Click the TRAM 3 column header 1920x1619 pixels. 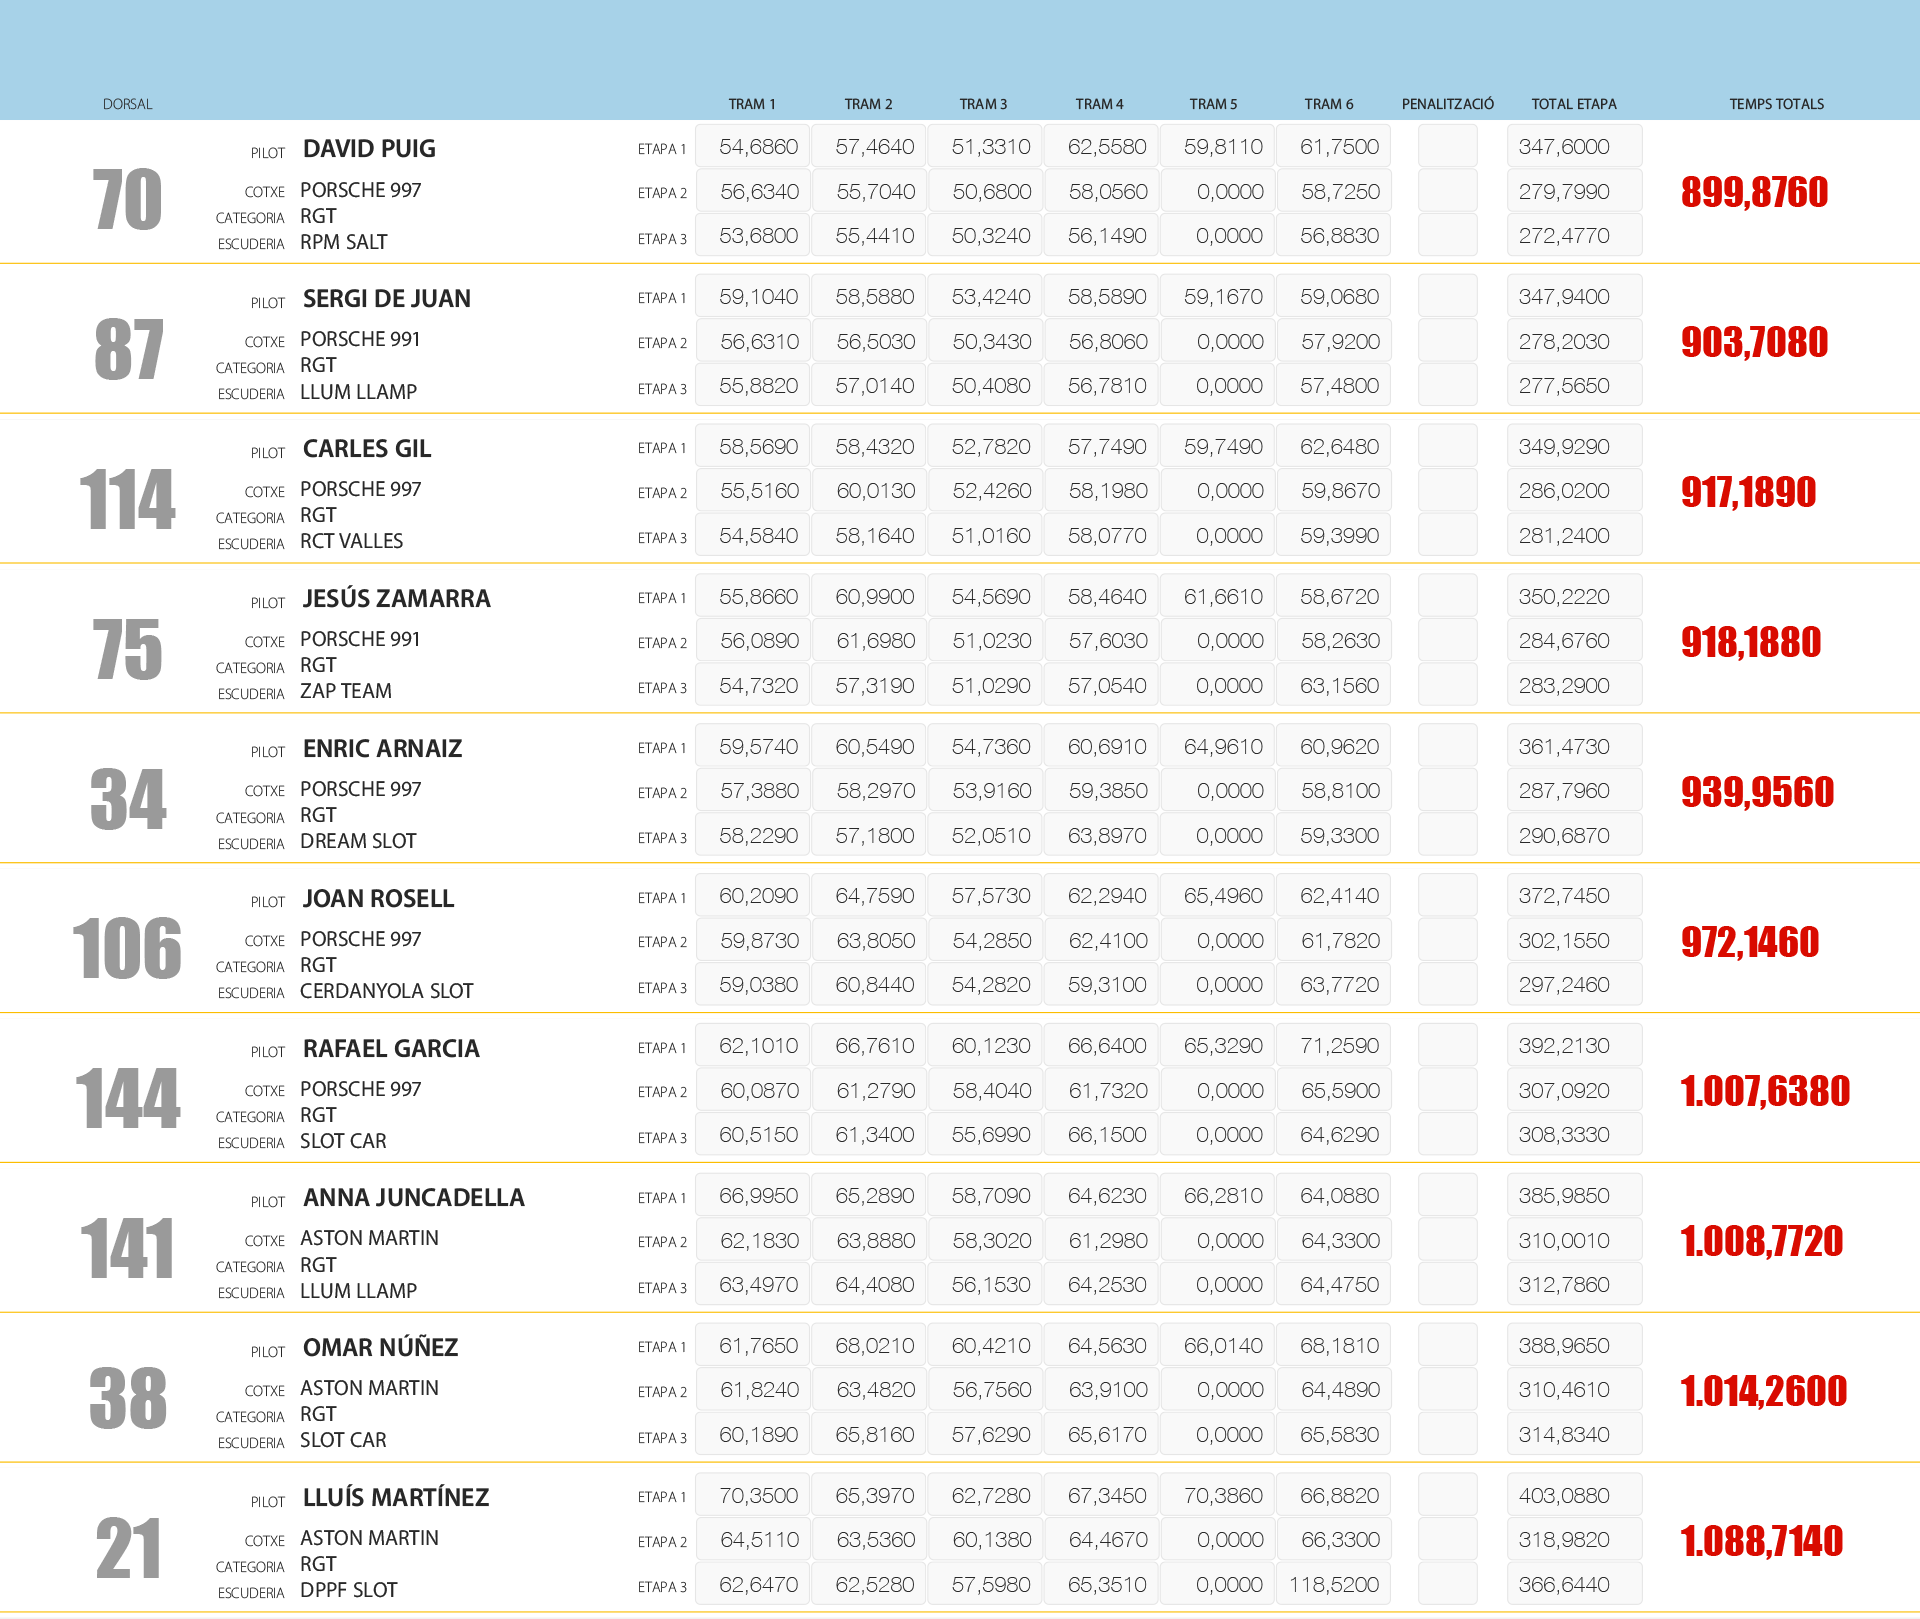click(983, 104)
